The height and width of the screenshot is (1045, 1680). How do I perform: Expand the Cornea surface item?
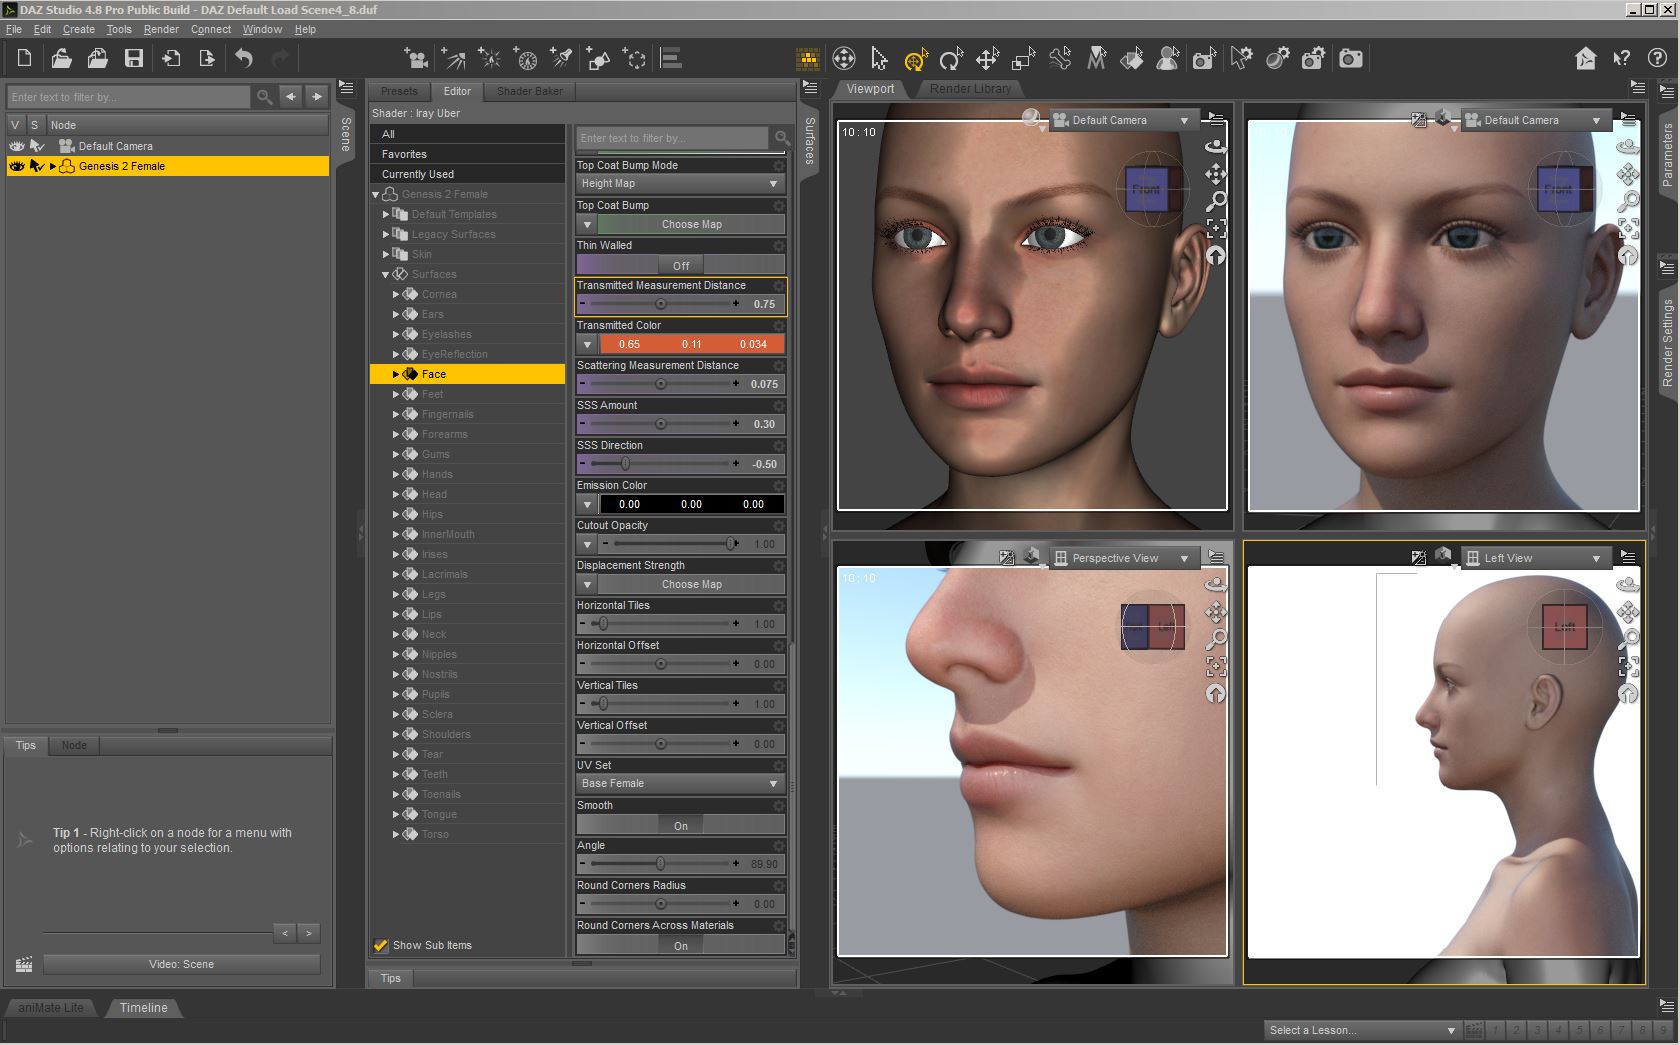[x=396, y=294]
